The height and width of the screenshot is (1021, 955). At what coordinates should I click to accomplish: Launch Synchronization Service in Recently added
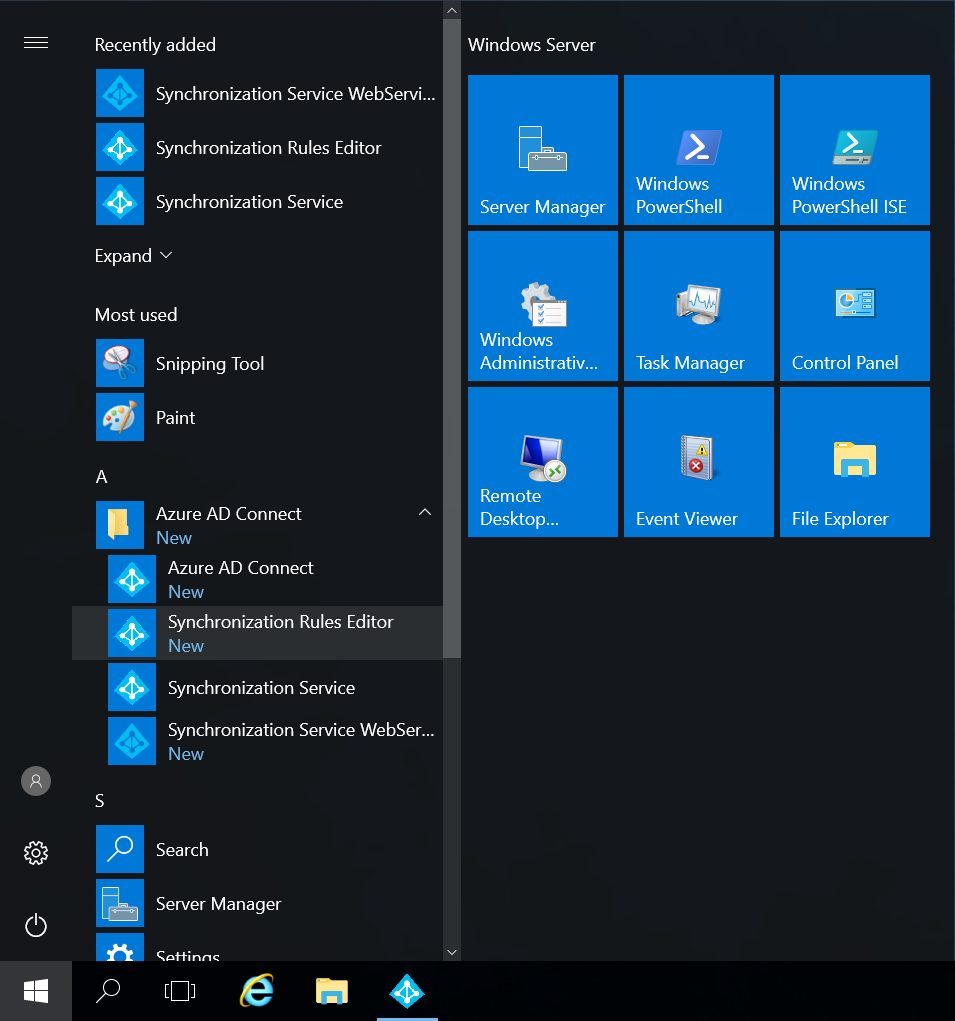(x=257, y=201)
